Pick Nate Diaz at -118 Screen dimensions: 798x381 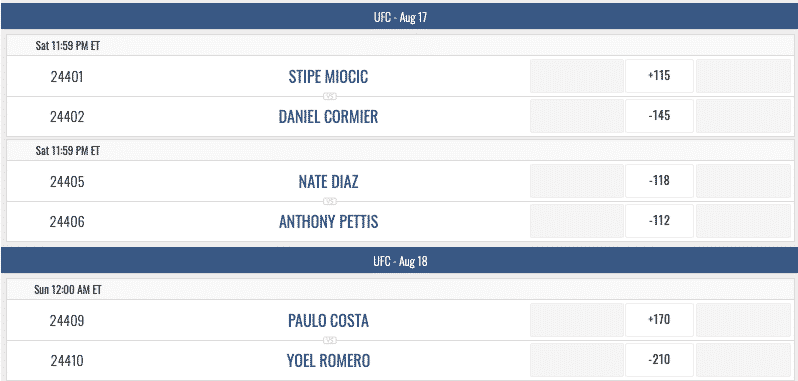(659, 181)
